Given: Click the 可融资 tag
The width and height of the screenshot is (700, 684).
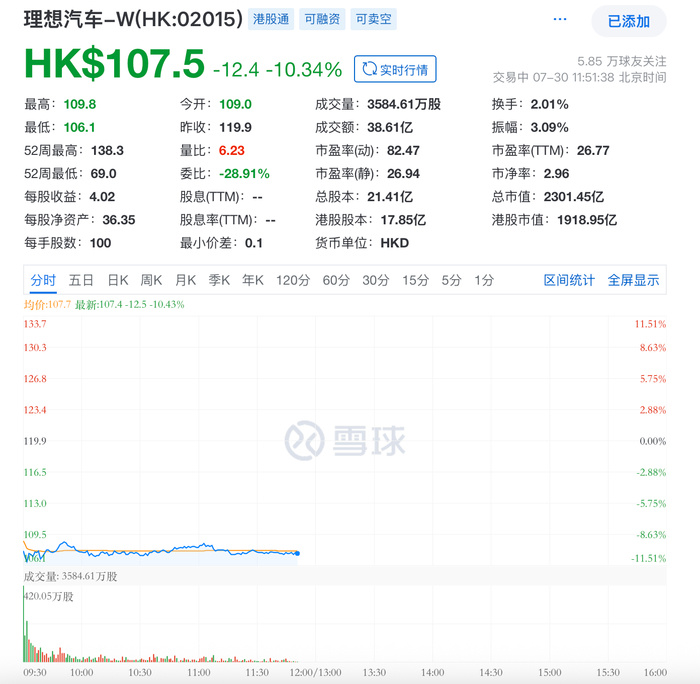Looking at the screenshot, I should [x=322, y=19].
